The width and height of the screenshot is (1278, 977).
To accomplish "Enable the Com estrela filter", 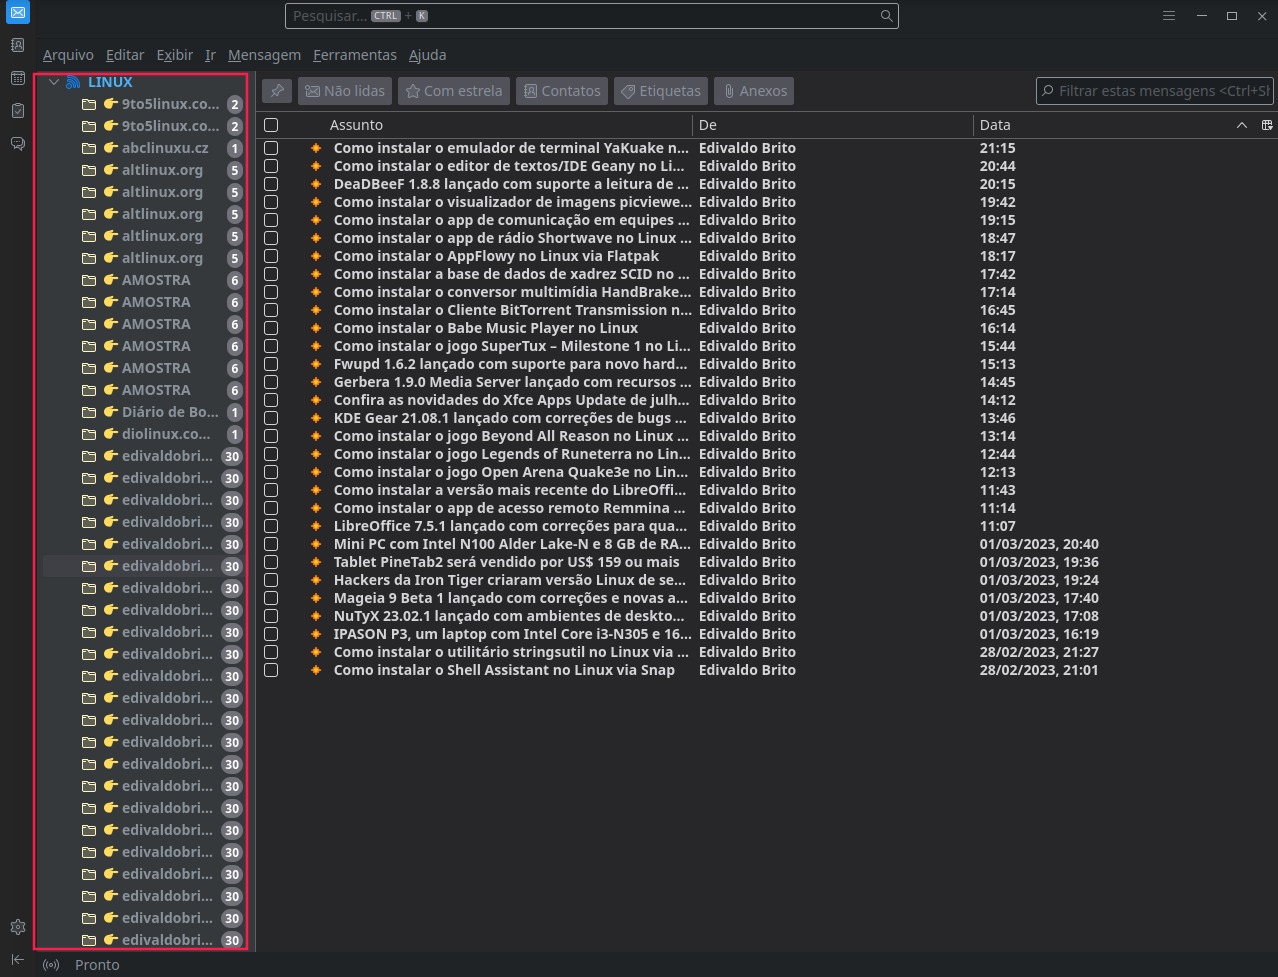I will click(454, 91).
